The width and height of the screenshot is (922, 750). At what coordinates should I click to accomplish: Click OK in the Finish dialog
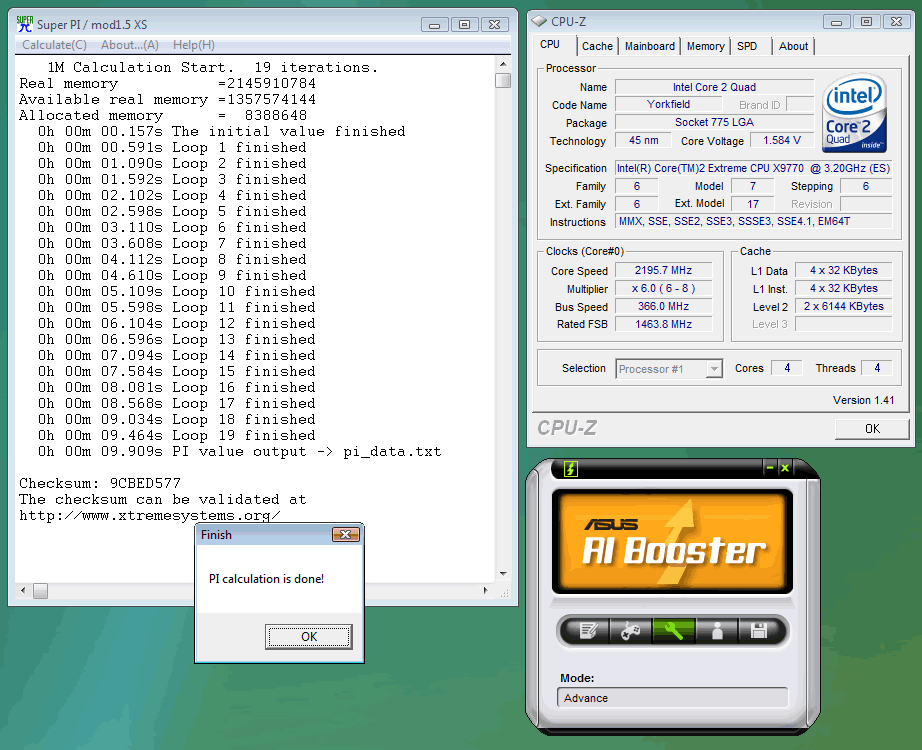click(309, 636)
